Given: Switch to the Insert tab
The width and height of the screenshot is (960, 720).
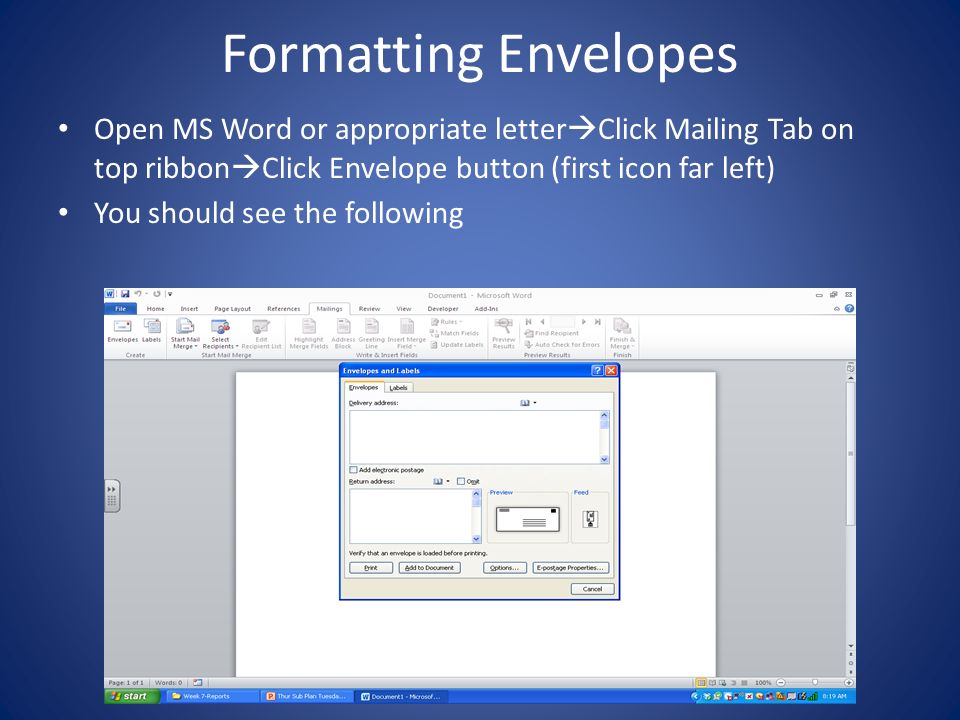Looking at the screenshot, I should coord(189,309).
